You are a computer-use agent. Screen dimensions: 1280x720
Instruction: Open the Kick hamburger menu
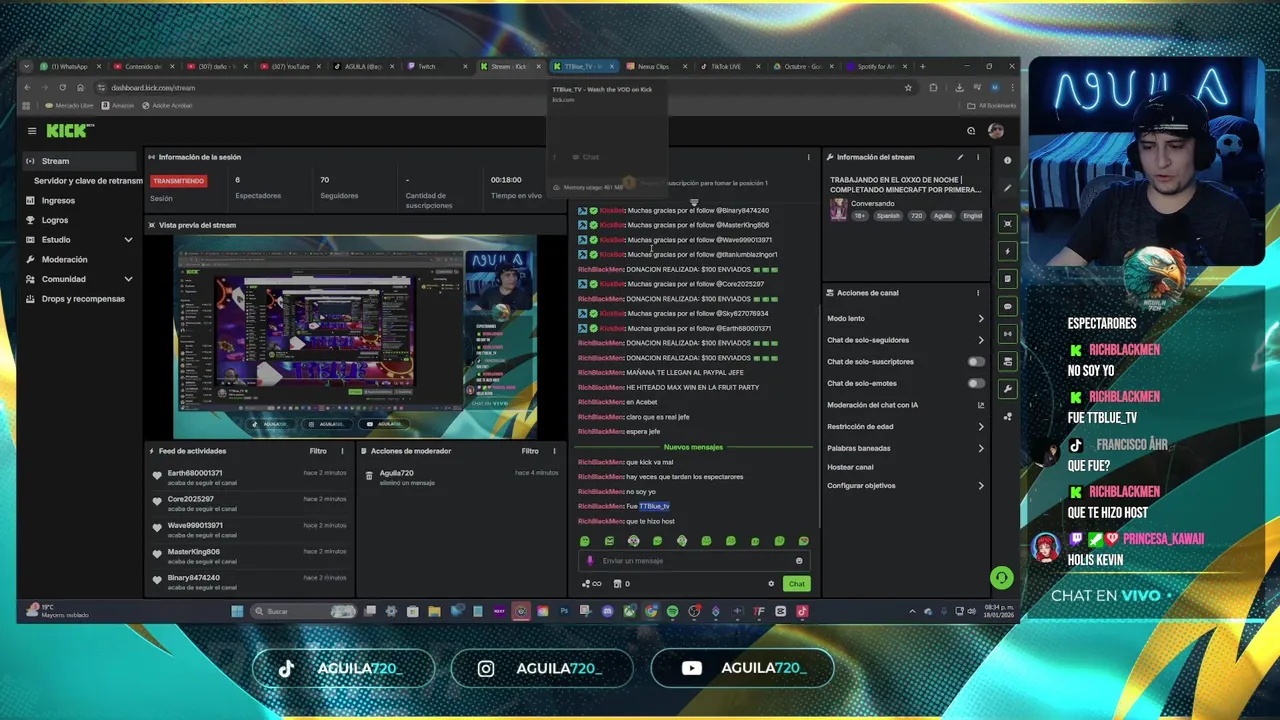[32, 131]
